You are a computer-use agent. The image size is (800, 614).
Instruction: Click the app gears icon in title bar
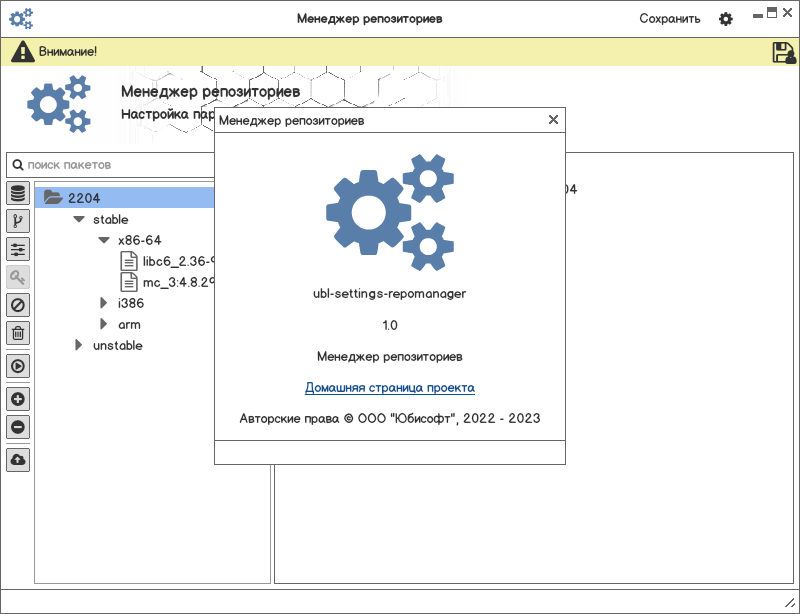pos(21,19)
